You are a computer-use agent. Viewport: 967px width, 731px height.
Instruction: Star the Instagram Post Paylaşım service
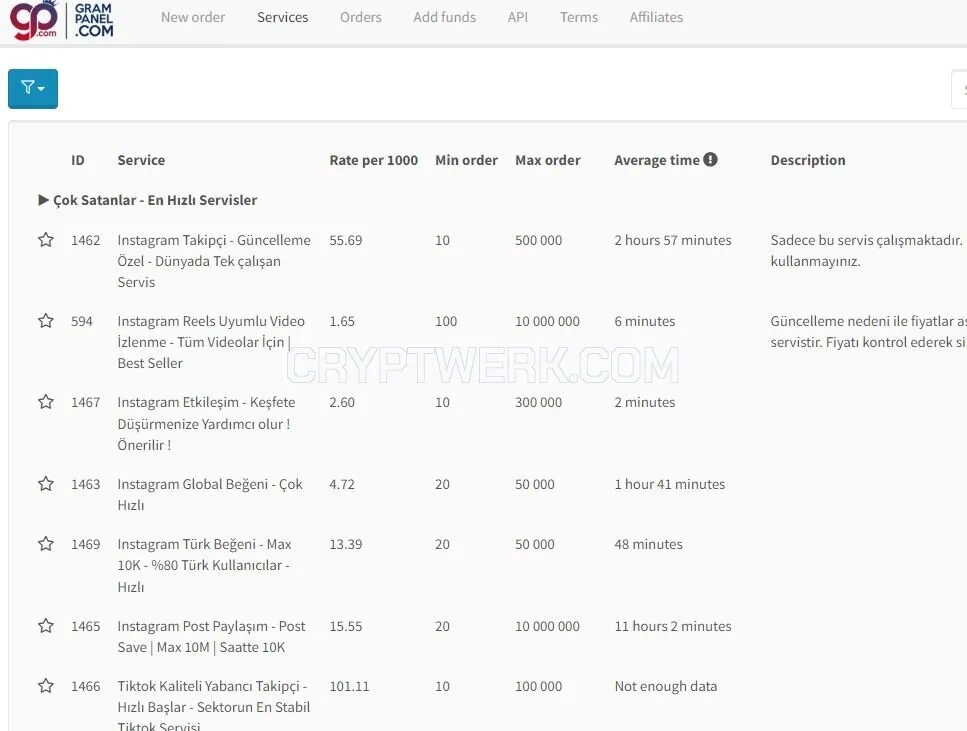[46, 626]
